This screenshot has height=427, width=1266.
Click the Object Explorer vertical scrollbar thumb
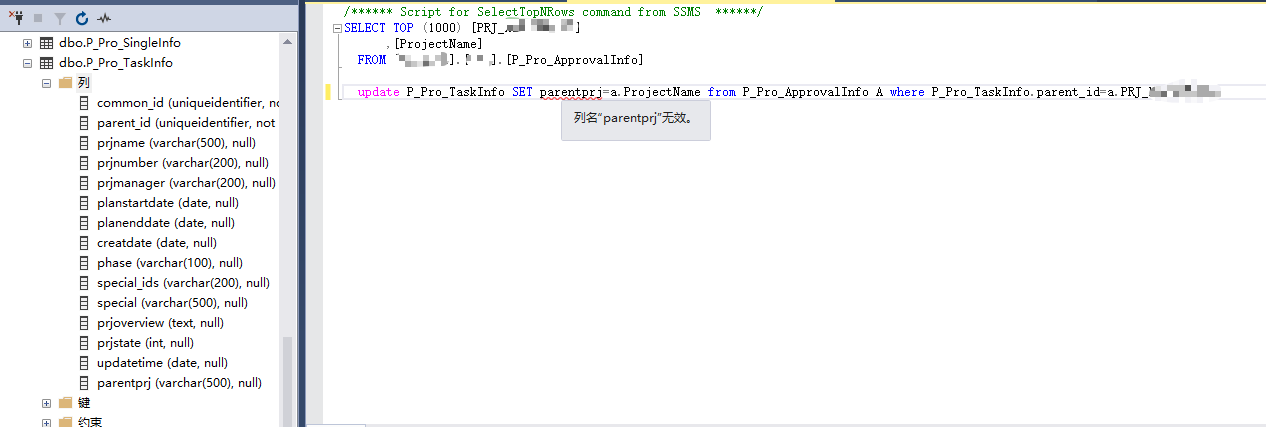[x=288, y=380]
